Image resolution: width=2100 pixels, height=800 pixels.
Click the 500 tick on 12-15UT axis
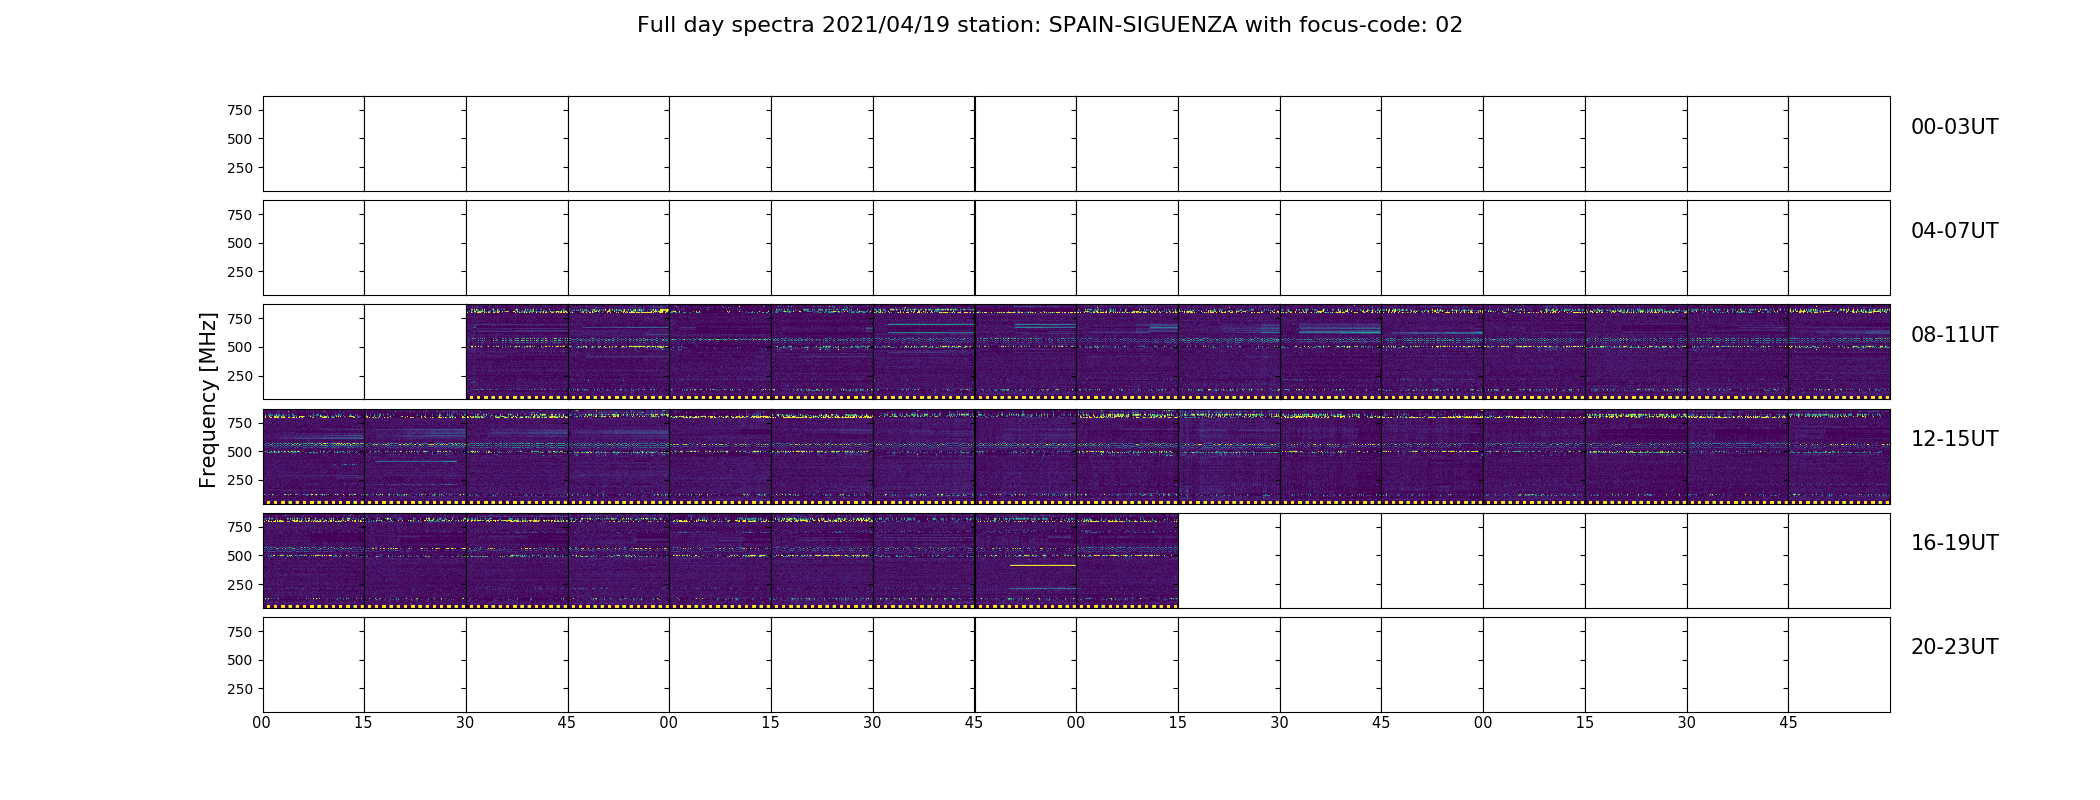240,452
